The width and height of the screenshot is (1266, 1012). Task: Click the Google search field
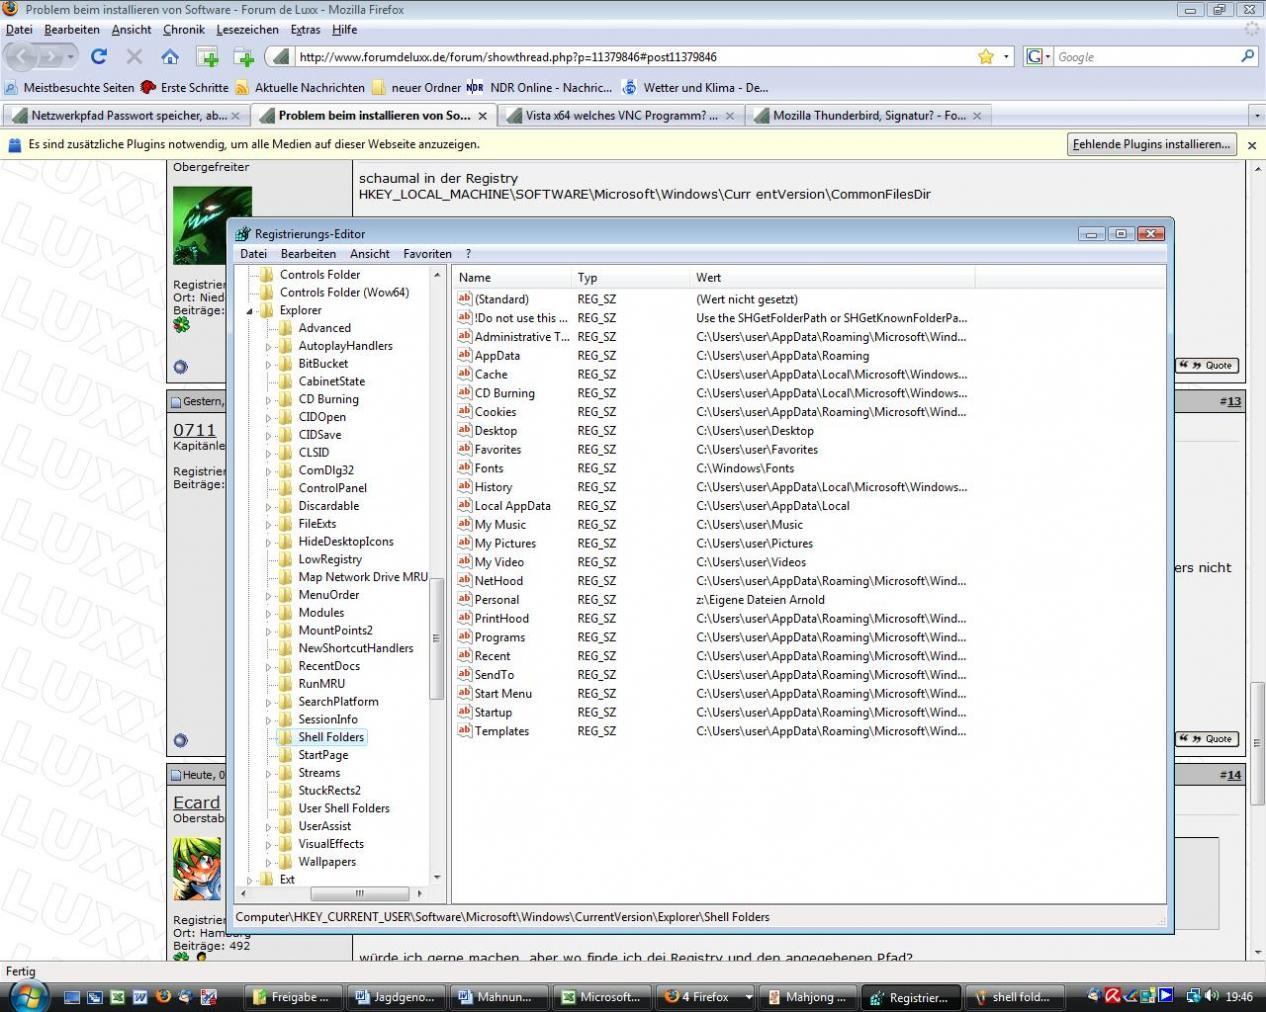(1146, 57)
